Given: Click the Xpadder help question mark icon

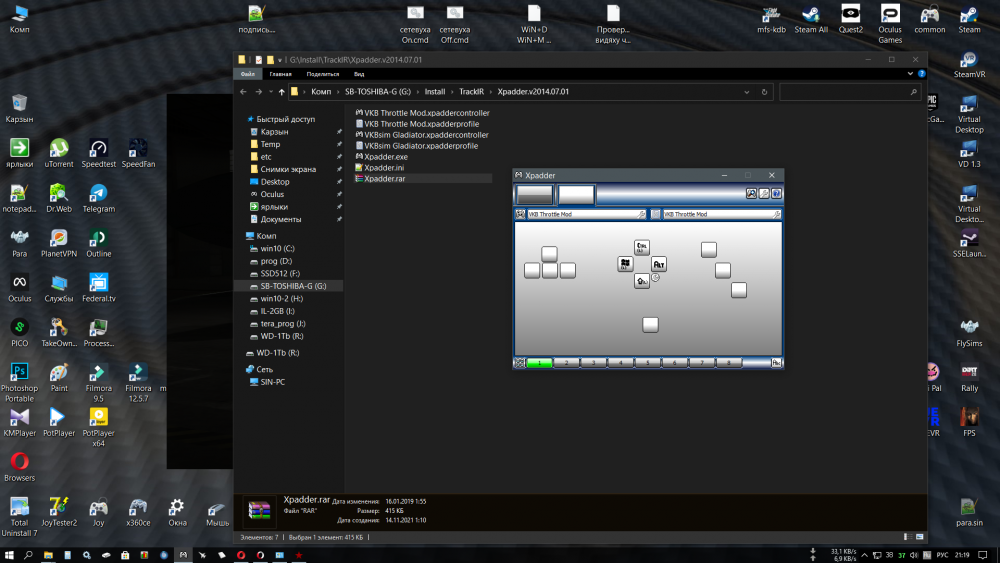Looking at the screenshot, I should 776,194.
